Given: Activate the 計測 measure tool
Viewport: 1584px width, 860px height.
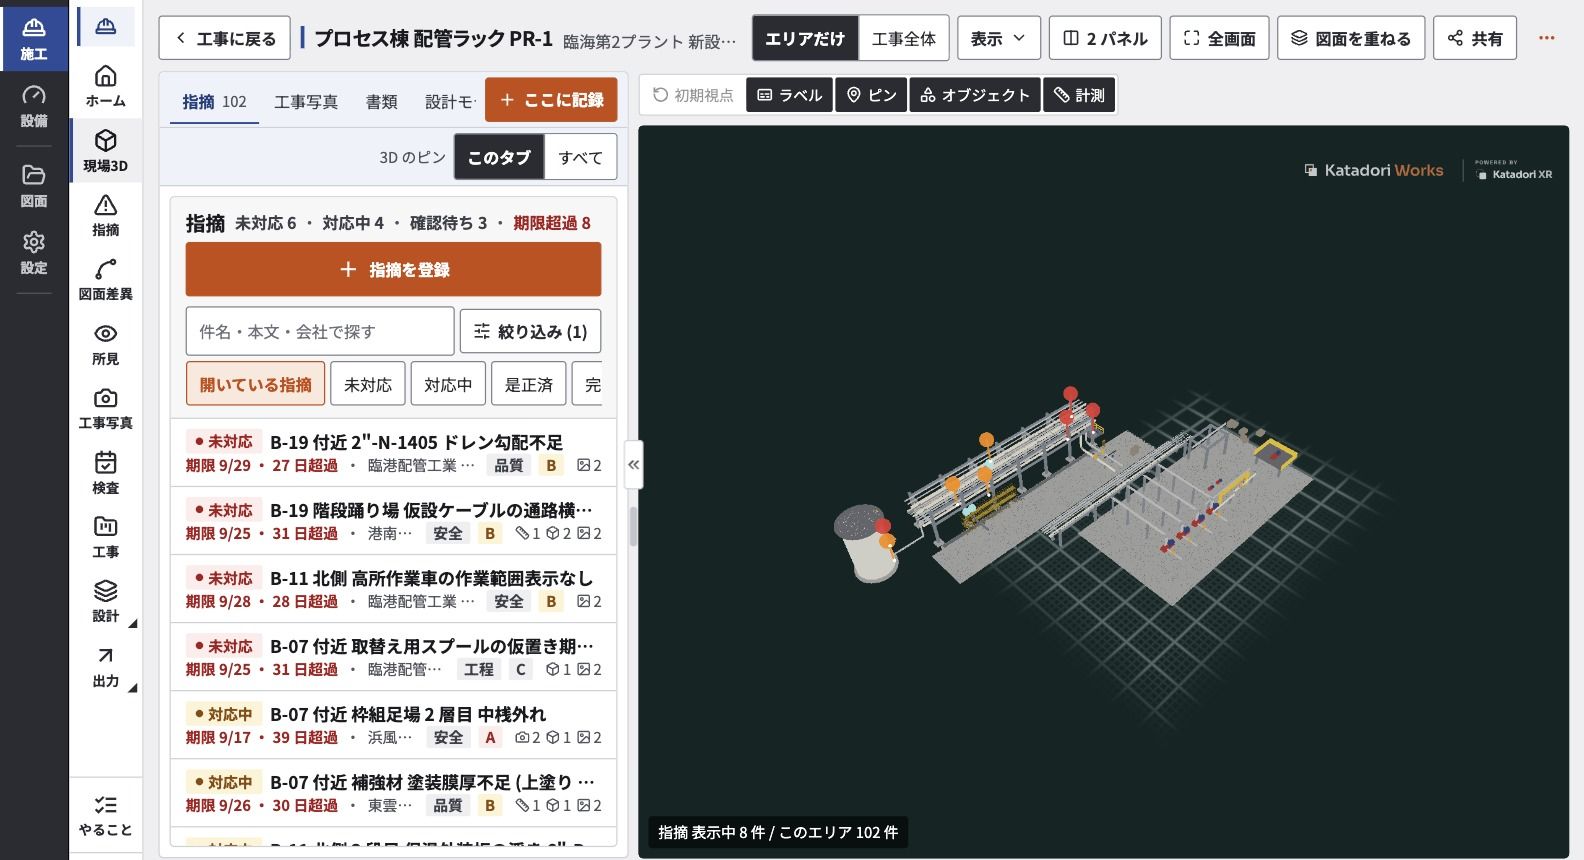Looking at the screenshot, I should pos(1079,95).
